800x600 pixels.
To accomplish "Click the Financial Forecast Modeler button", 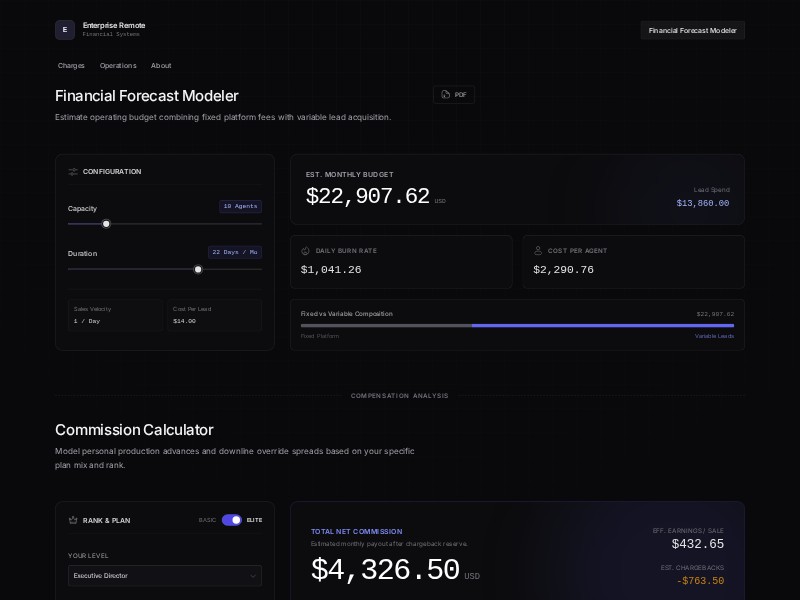I will [x=692, y=30].
